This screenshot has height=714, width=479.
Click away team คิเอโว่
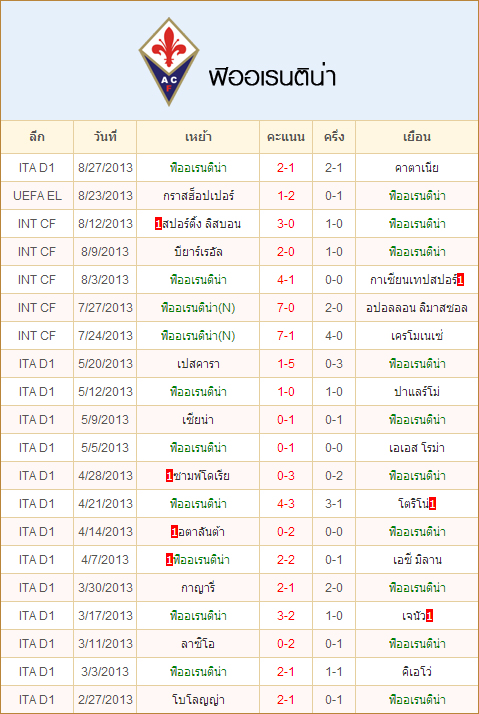[417, 672]
